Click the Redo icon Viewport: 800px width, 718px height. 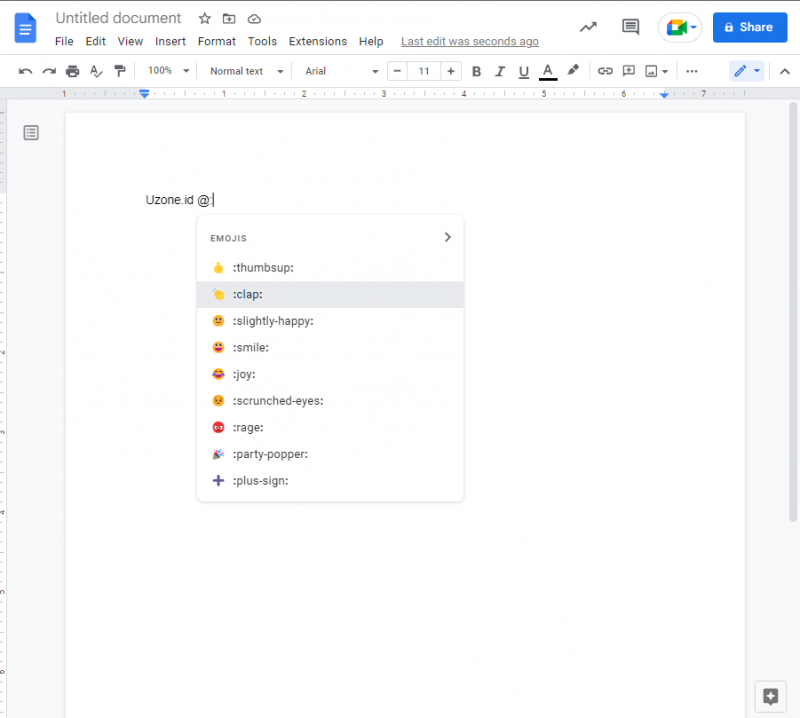(x=49, y=71)
